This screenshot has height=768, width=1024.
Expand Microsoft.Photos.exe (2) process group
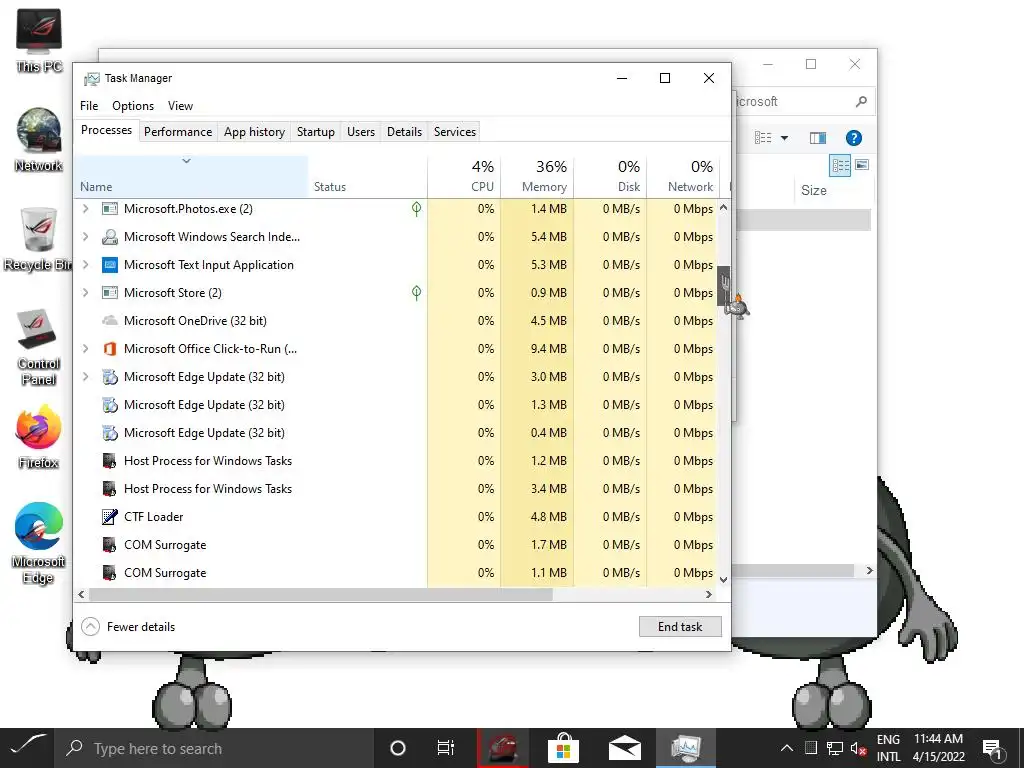[x=86, y=209]
